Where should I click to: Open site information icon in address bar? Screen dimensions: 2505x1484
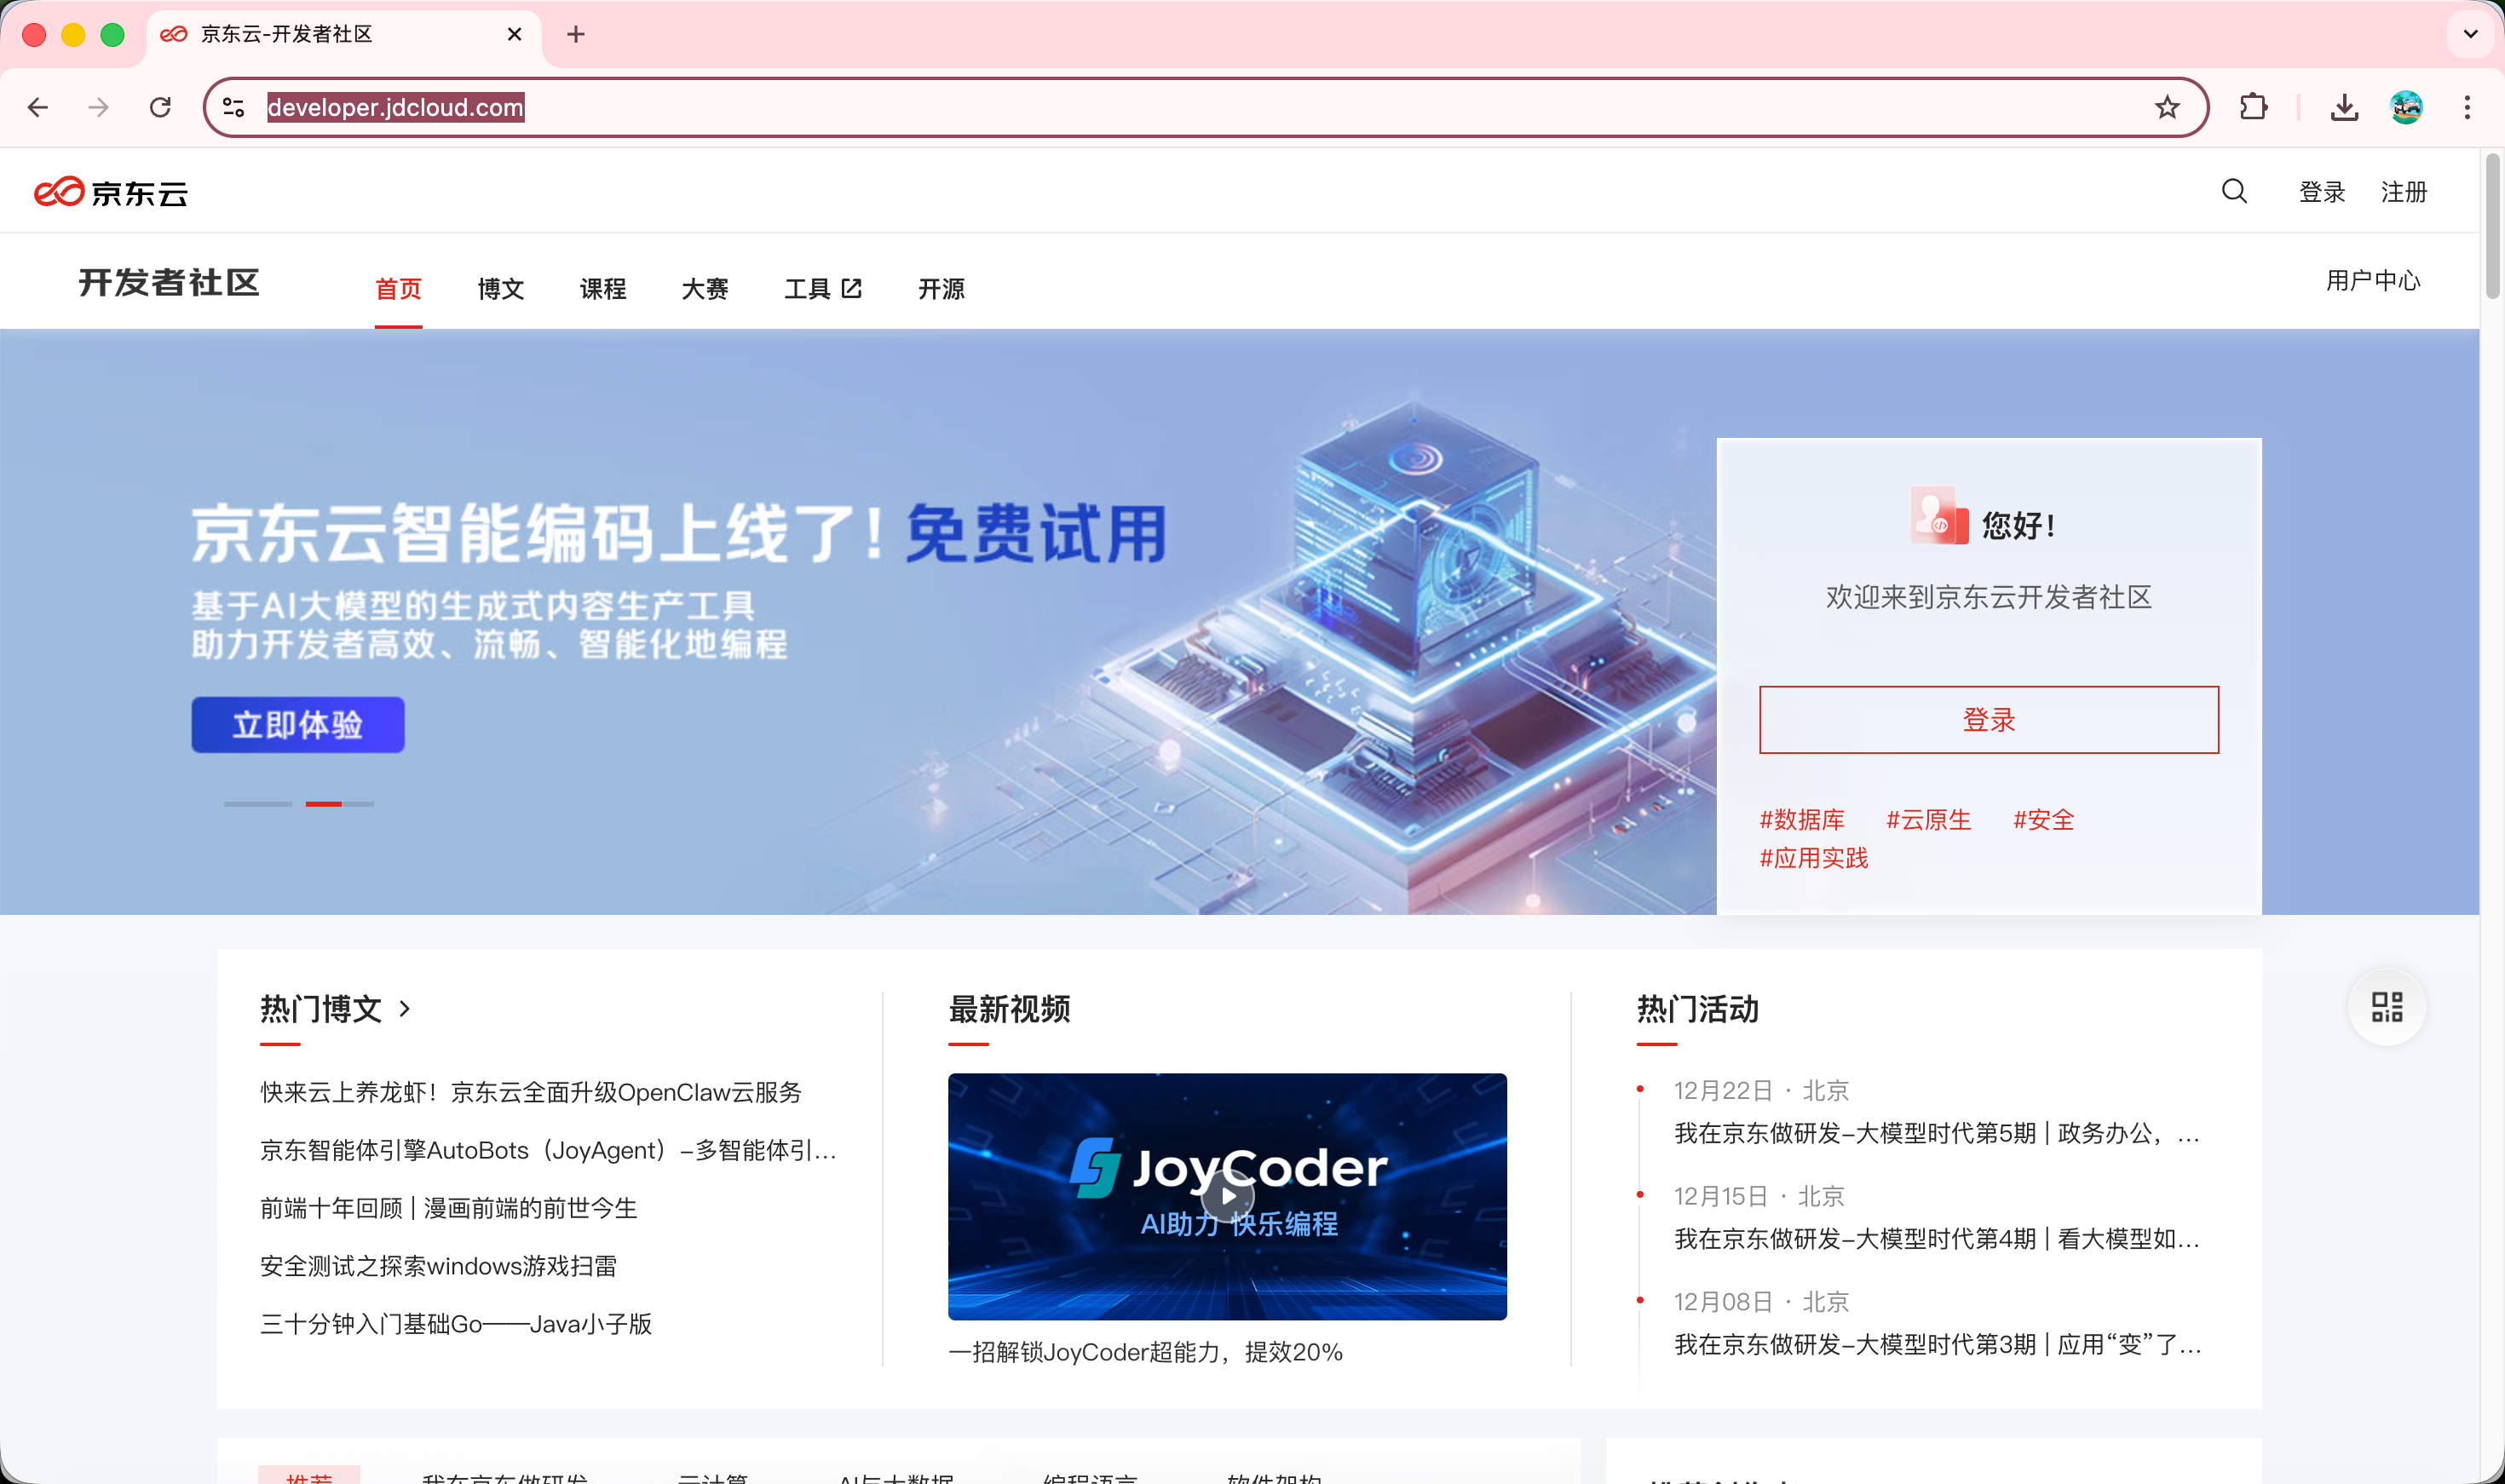pos(234,107)
